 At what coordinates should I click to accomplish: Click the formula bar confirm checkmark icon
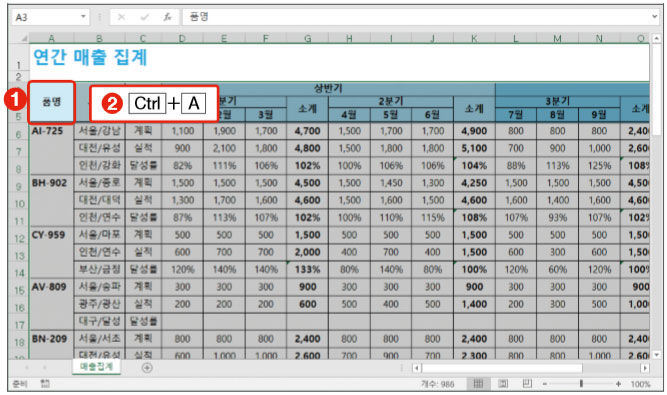pyautogui.click(x=145, y=17)
